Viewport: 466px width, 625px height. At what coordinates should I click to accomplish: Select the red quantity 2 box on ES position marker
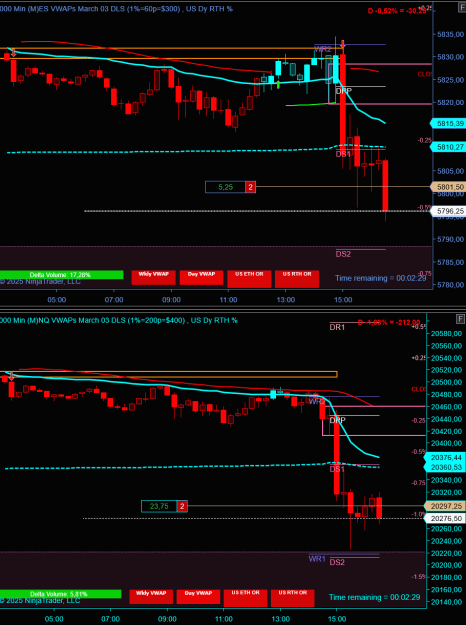tap(250, 187)
